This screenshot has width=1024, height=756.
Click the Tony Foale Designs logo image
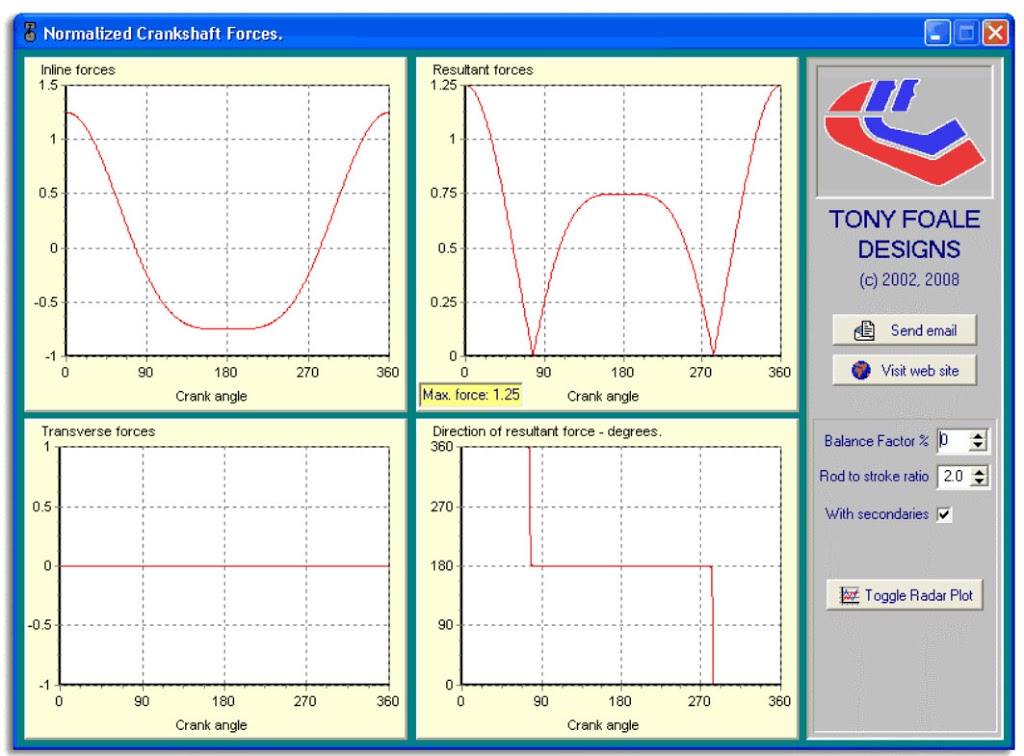[904, 132]
